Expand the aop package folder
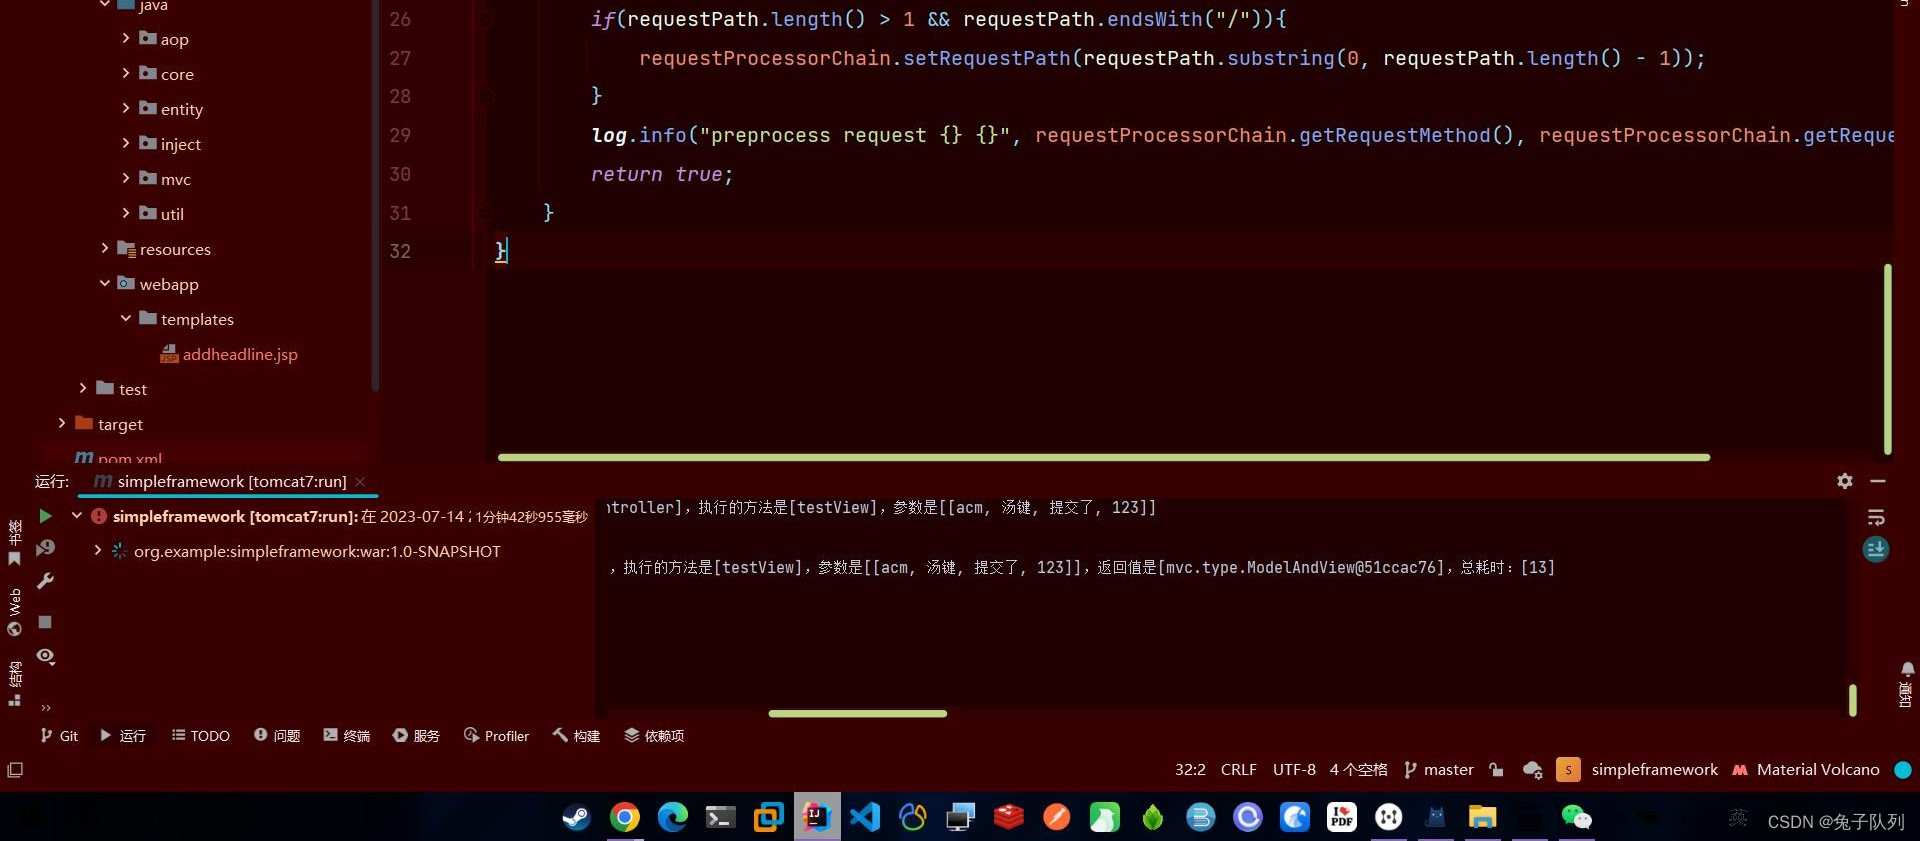Image resolution: width=1920 pixels, height=841 pixels. point(125,38)
